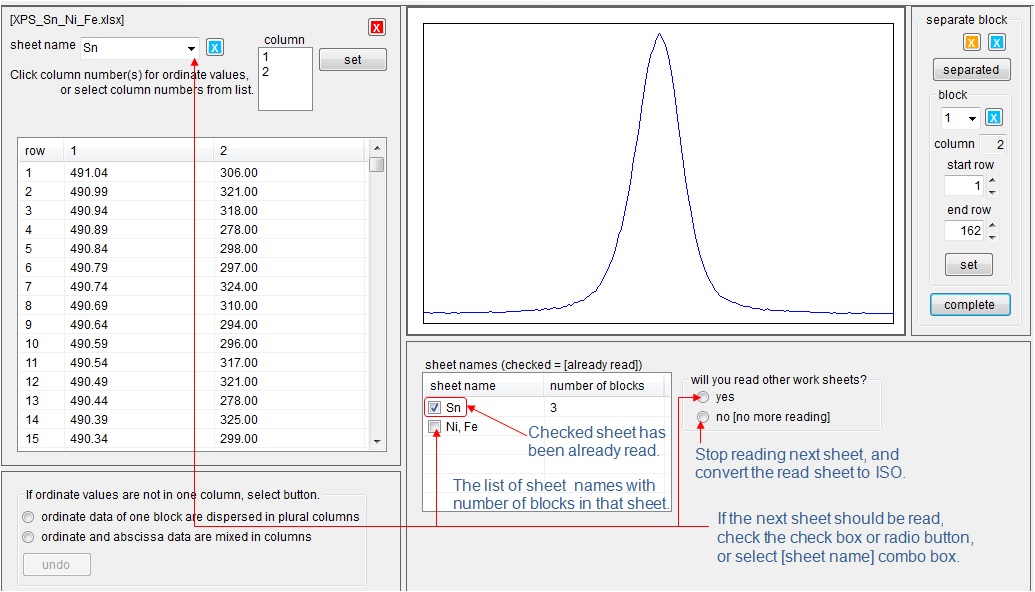Decrease the end row spinner value
This screenshot has width=1035, height=592.
point(991,237)
